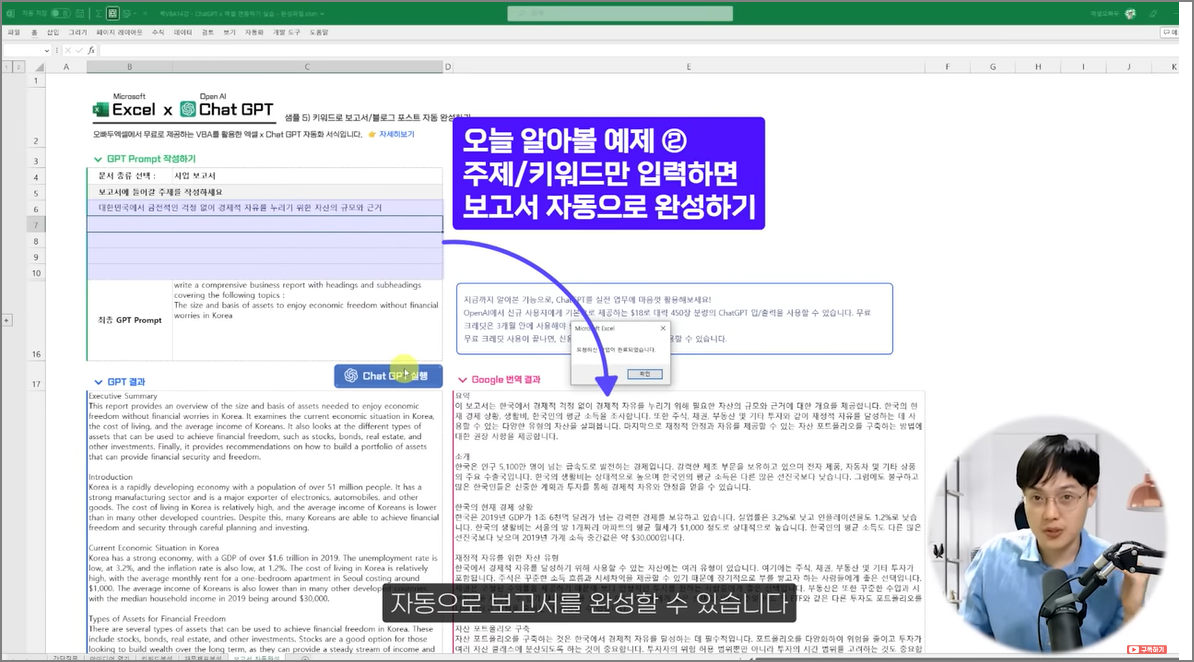1194x662 pixels.
Task: Switch to the 자동화 ribbon tab
Action: (254, 33)
